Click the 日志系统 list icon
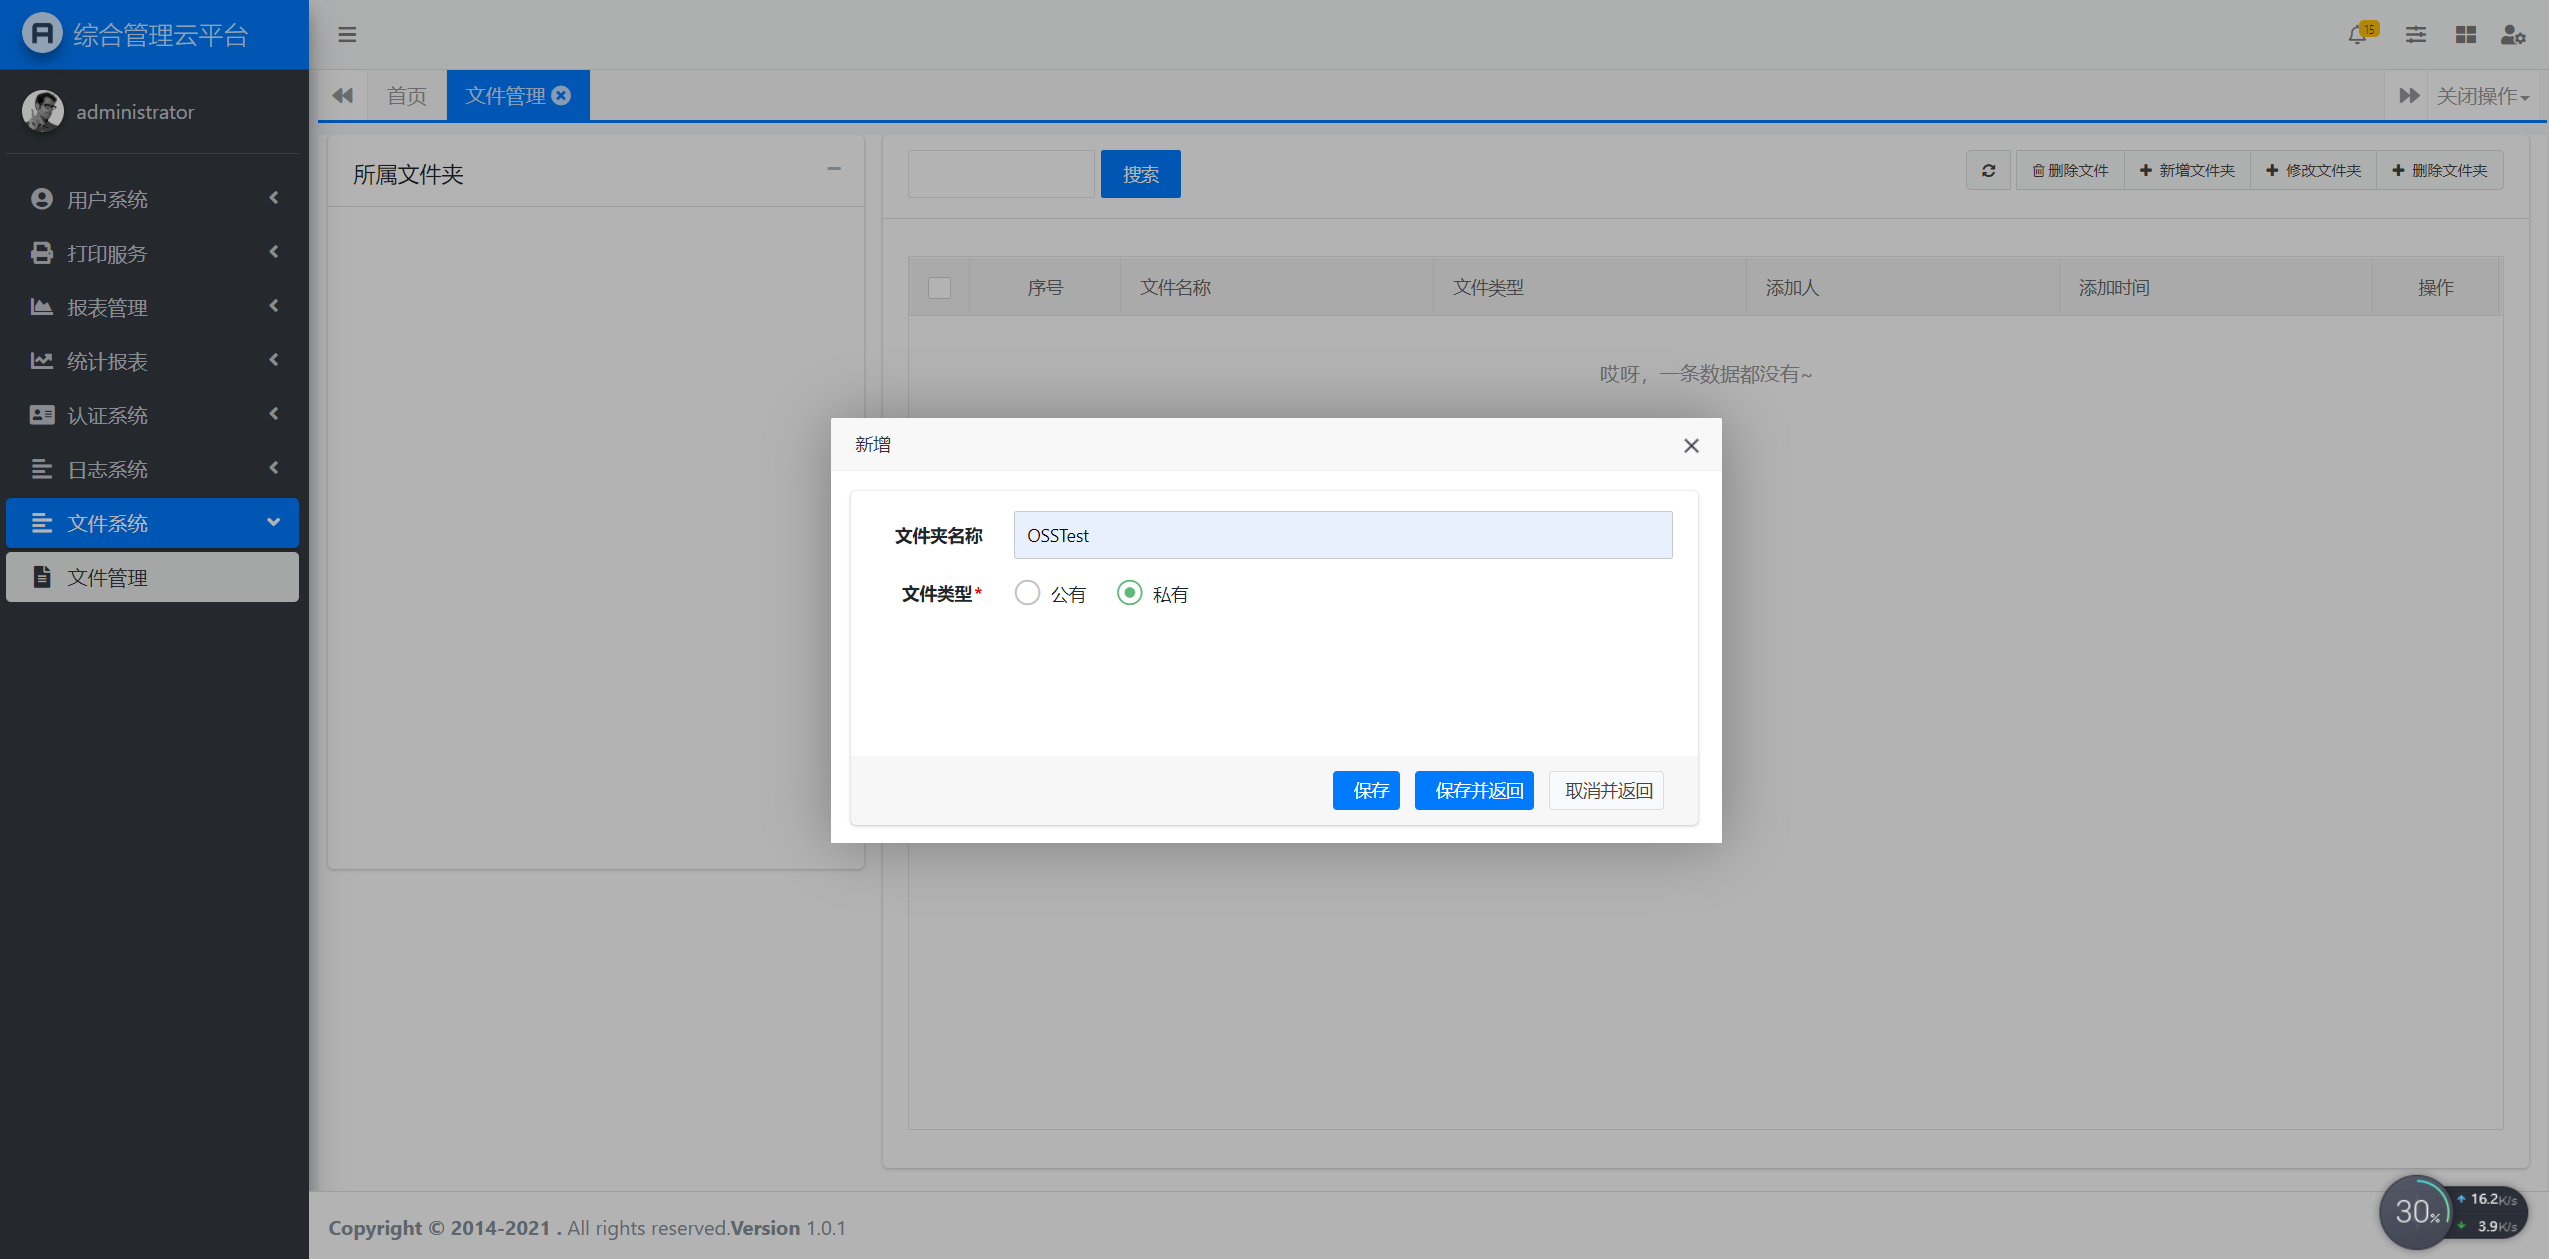Image resolution: width=2549 pixels, height=1259 pixels. 42,469
